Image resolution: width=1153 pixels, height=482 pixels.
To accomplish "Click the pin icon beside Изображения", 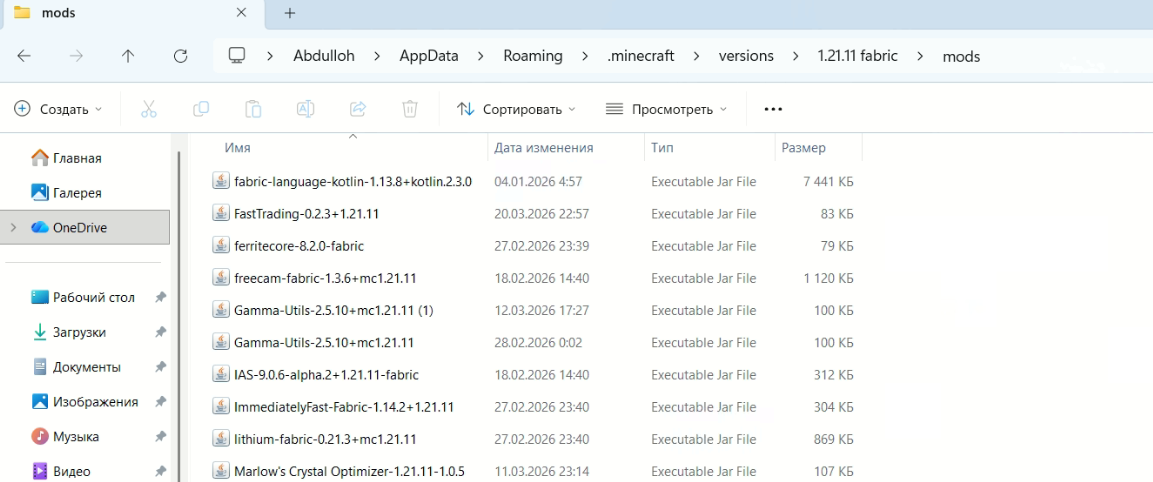I will coord(160,402).
